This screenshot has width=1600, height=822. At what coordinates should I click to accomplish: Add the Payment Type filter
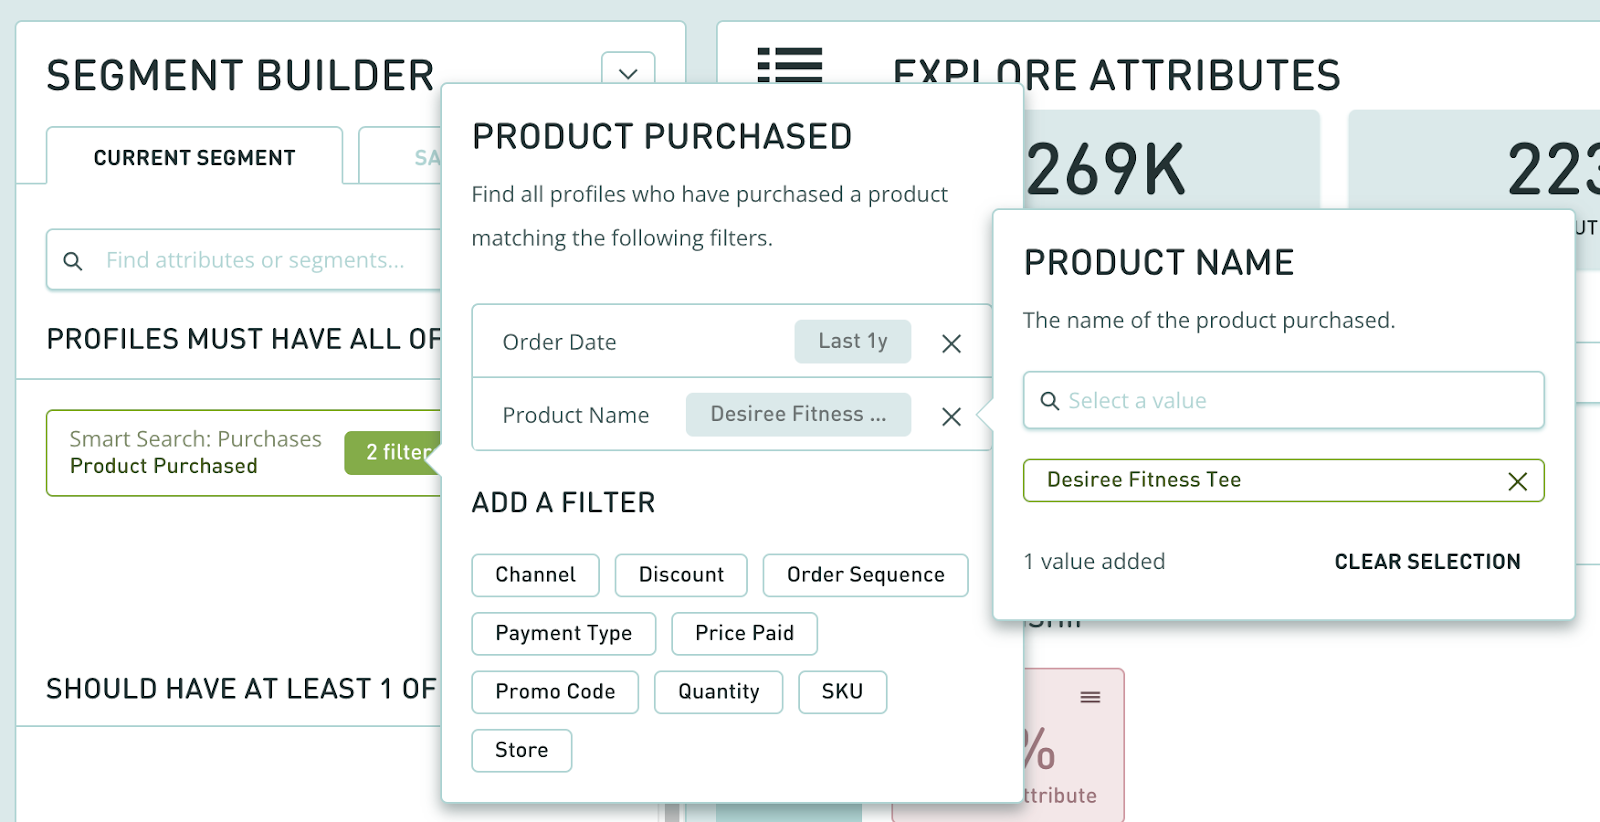click(x=564, y=633)
